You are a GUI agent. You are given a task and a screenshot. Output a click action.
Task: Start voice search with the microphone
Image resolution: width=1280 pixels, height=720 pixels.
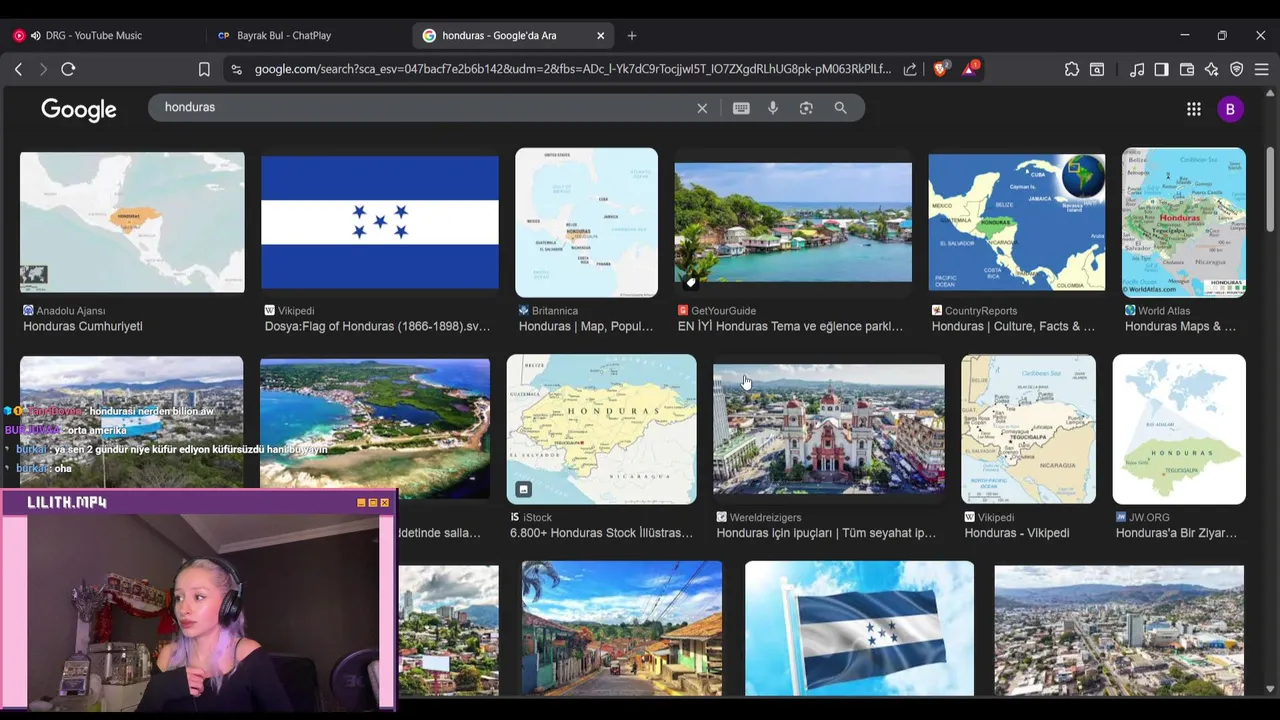tap(773, 108)
